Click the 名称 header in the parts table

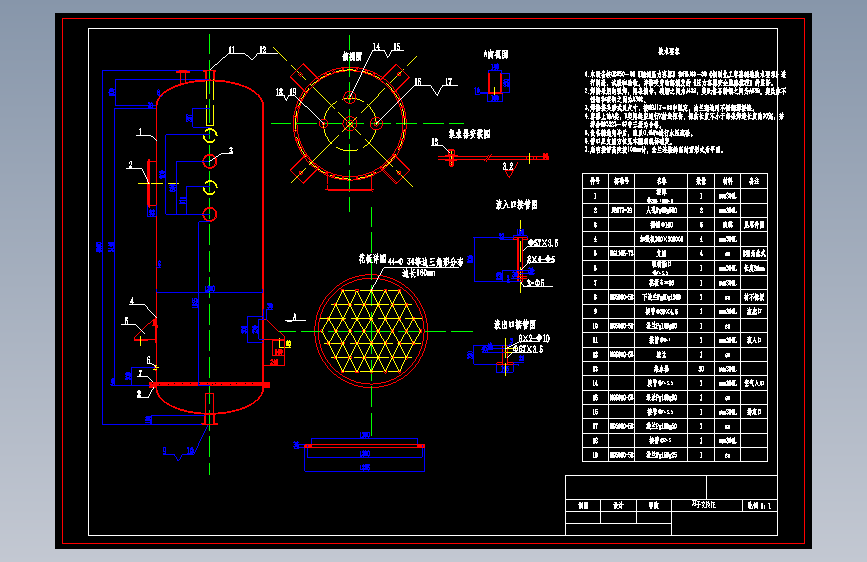tap(661, 181)
